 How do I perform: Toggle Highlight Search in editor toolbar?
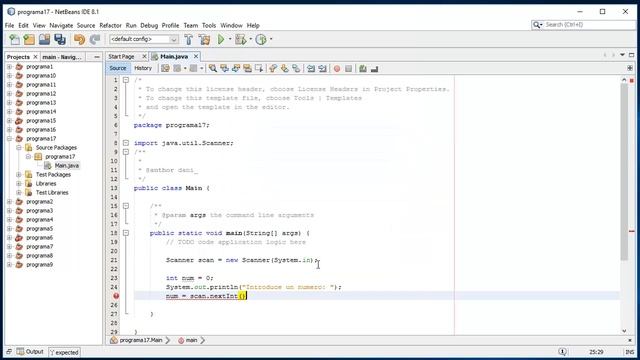pyautogui.click(x=247, y=68)
